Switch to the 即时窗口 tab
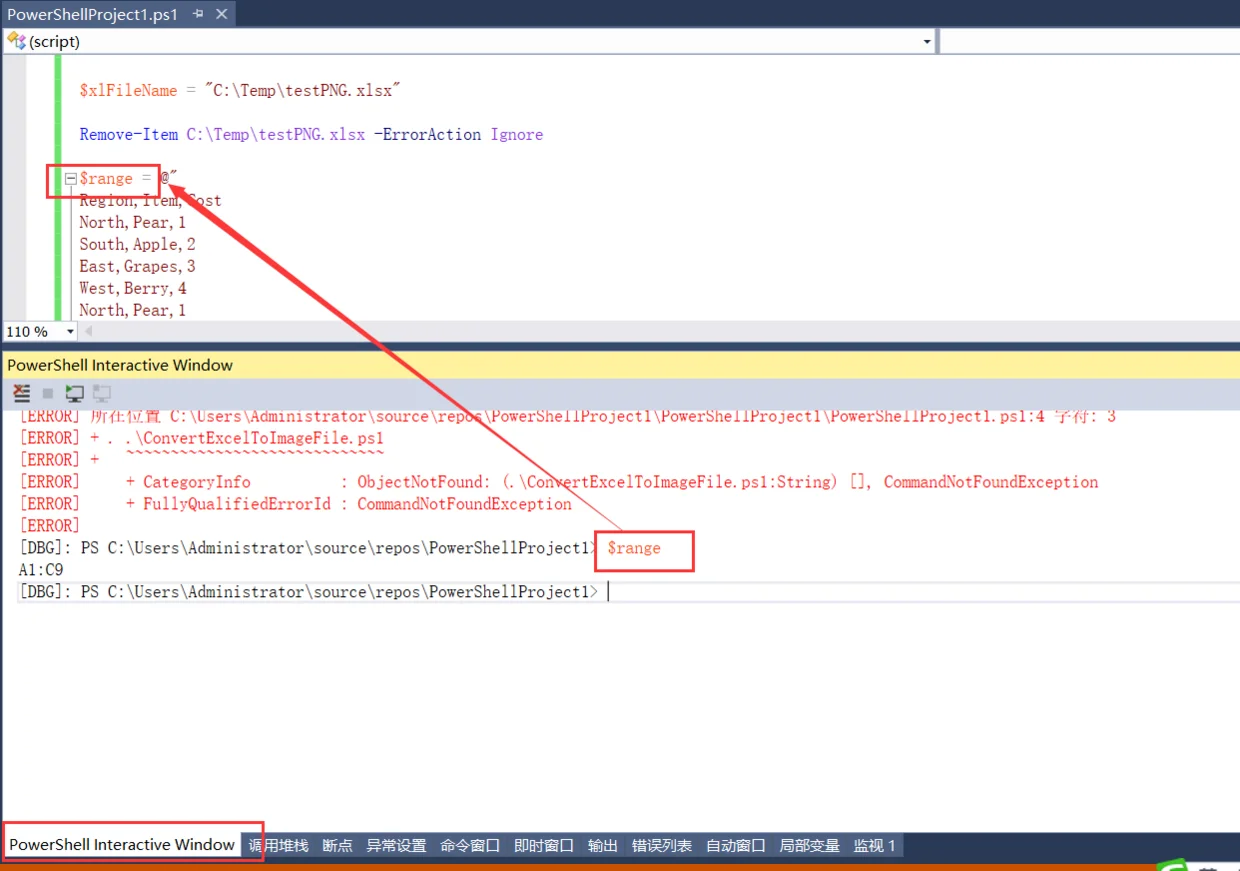1240x871 pixels. [544, 846]
